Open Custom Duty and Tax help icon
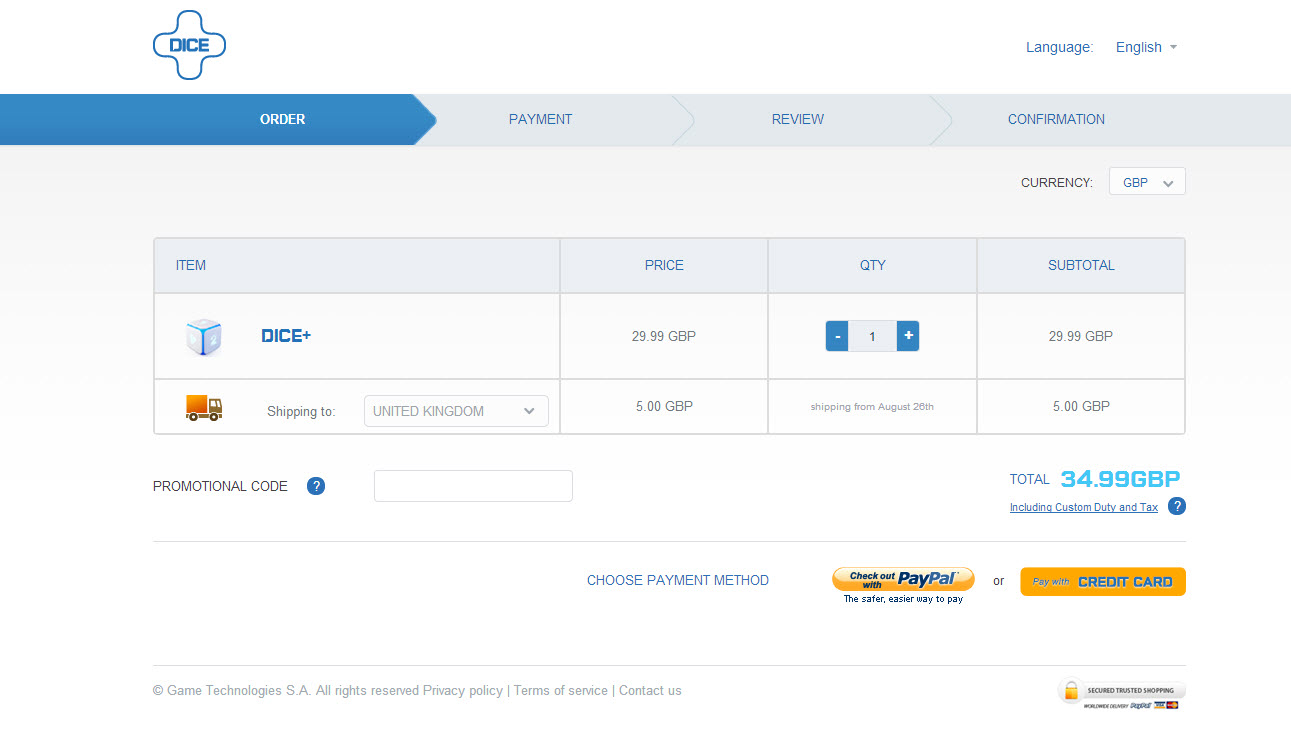This screenshot has width=1291, height=740. tap(1177, 506)
